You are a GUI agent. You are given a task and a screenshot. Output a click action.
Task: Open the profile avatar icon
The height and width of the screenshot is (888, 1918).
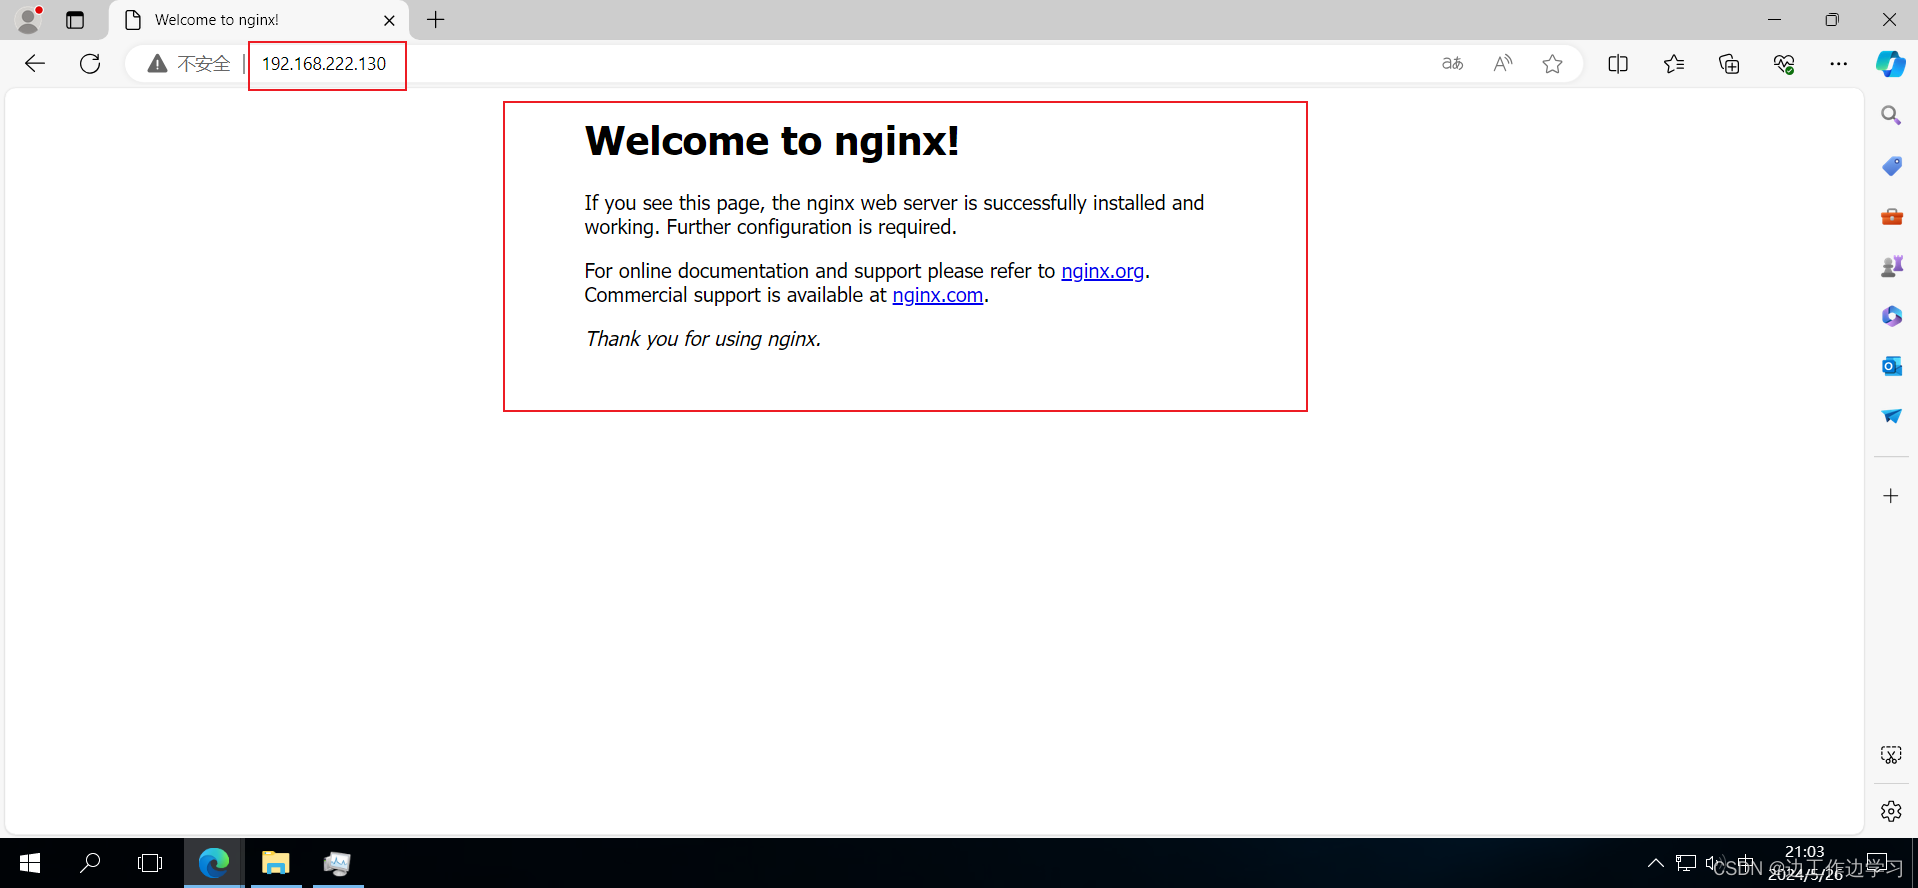pyautogui.click(x=29, y=19)
